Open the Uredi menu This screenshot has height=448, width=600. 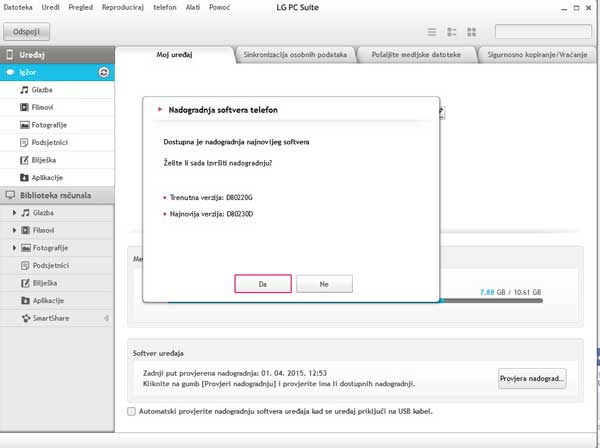tap(51, 7)
